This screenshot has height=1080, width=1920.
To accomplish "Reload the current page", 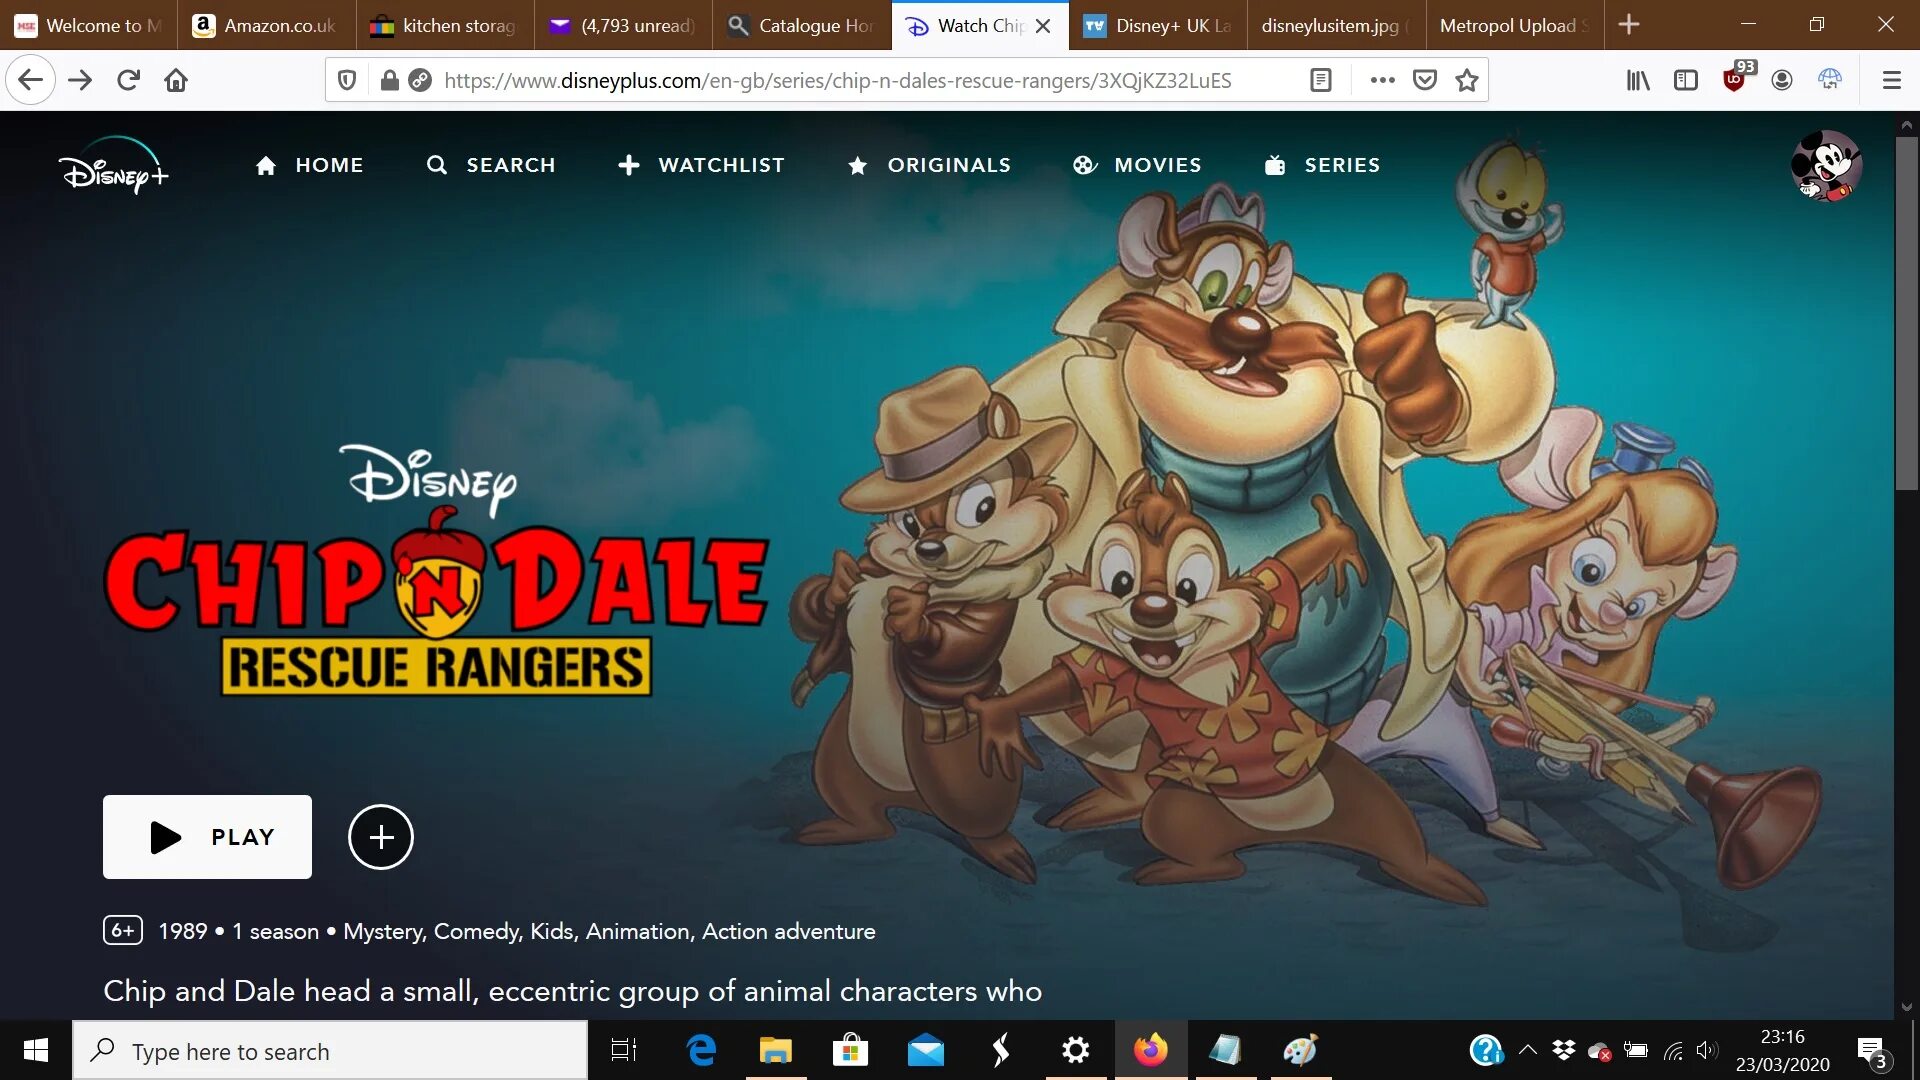I will pos(128,80).
